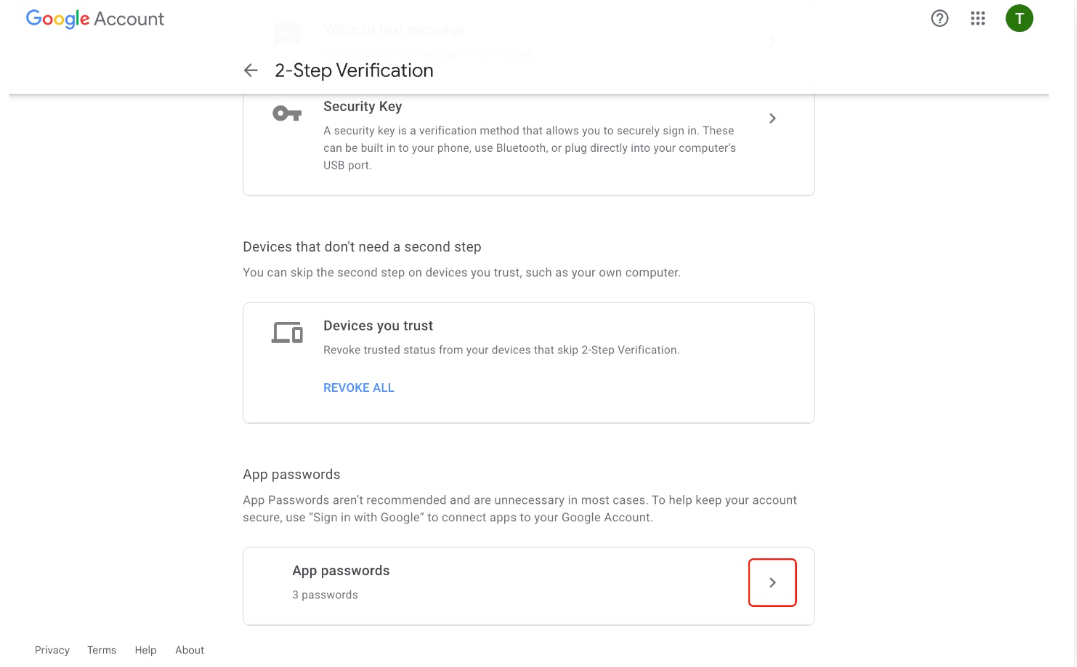The width and height of the screenshot is (1077, 667).
Task: Click the "3 passwords" count text
Action: point(325,595)
